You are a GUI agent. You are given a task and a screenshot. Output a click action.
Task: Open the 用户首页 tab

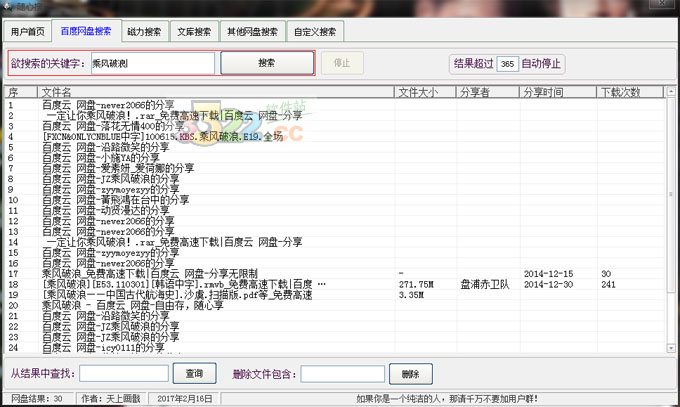pyautogui.click(x=28, y=31)
